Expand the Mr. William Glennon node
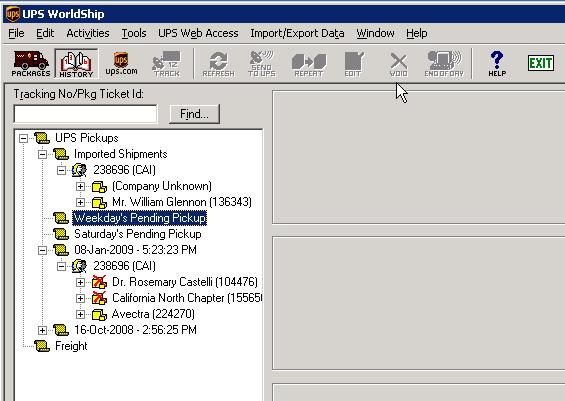 [x=80, y=202]
